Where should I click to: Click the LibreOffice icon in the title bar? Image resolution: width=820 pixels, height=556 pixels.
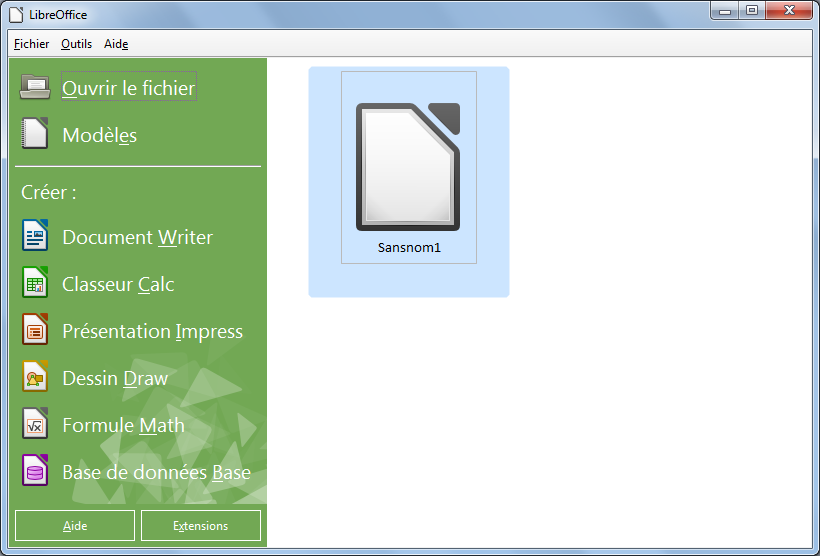(16, 15)
